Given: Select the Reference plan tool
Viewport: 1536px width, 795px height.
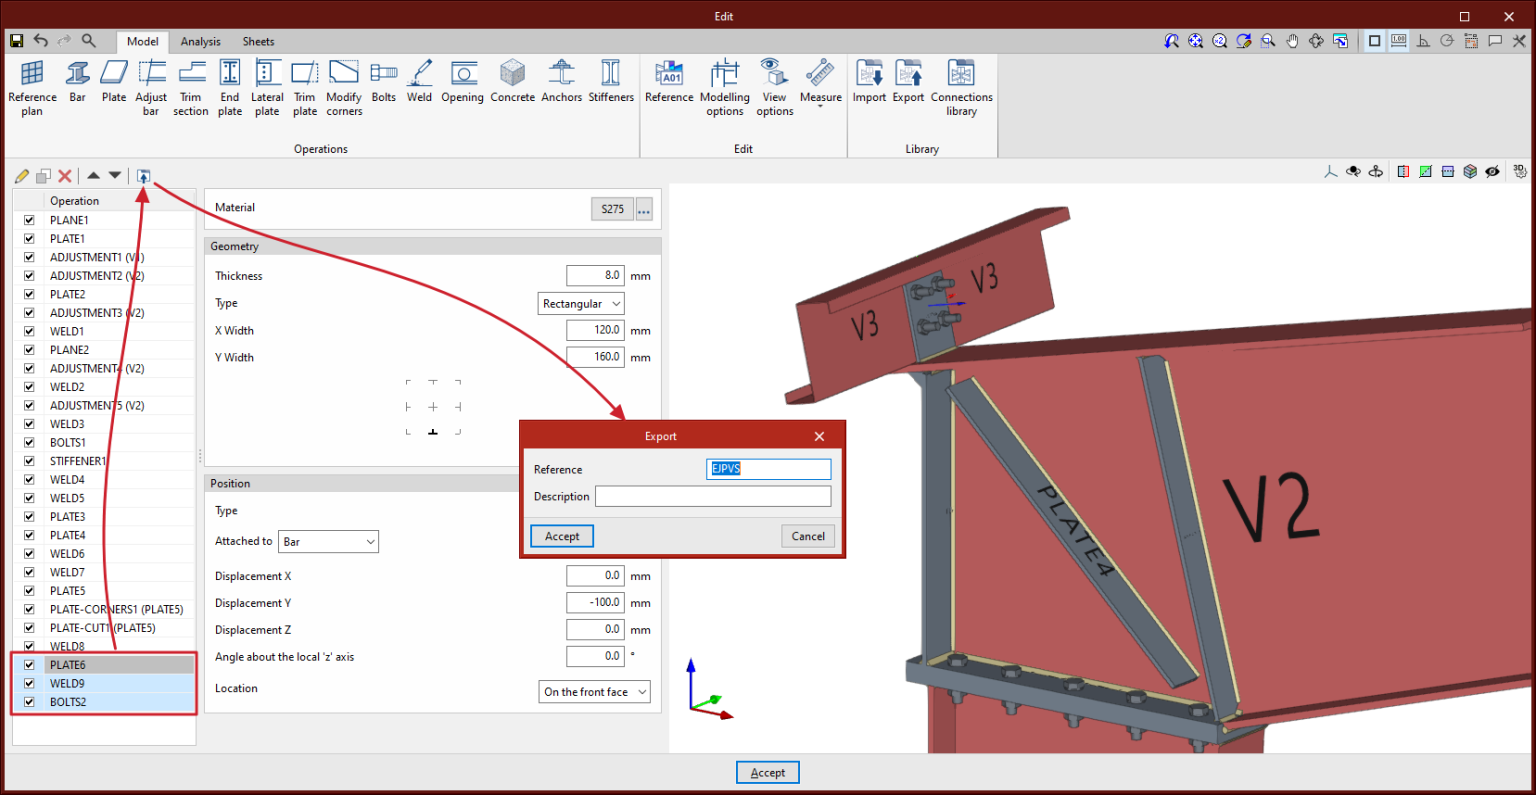Looking at the screenshot, I should 32,88.
